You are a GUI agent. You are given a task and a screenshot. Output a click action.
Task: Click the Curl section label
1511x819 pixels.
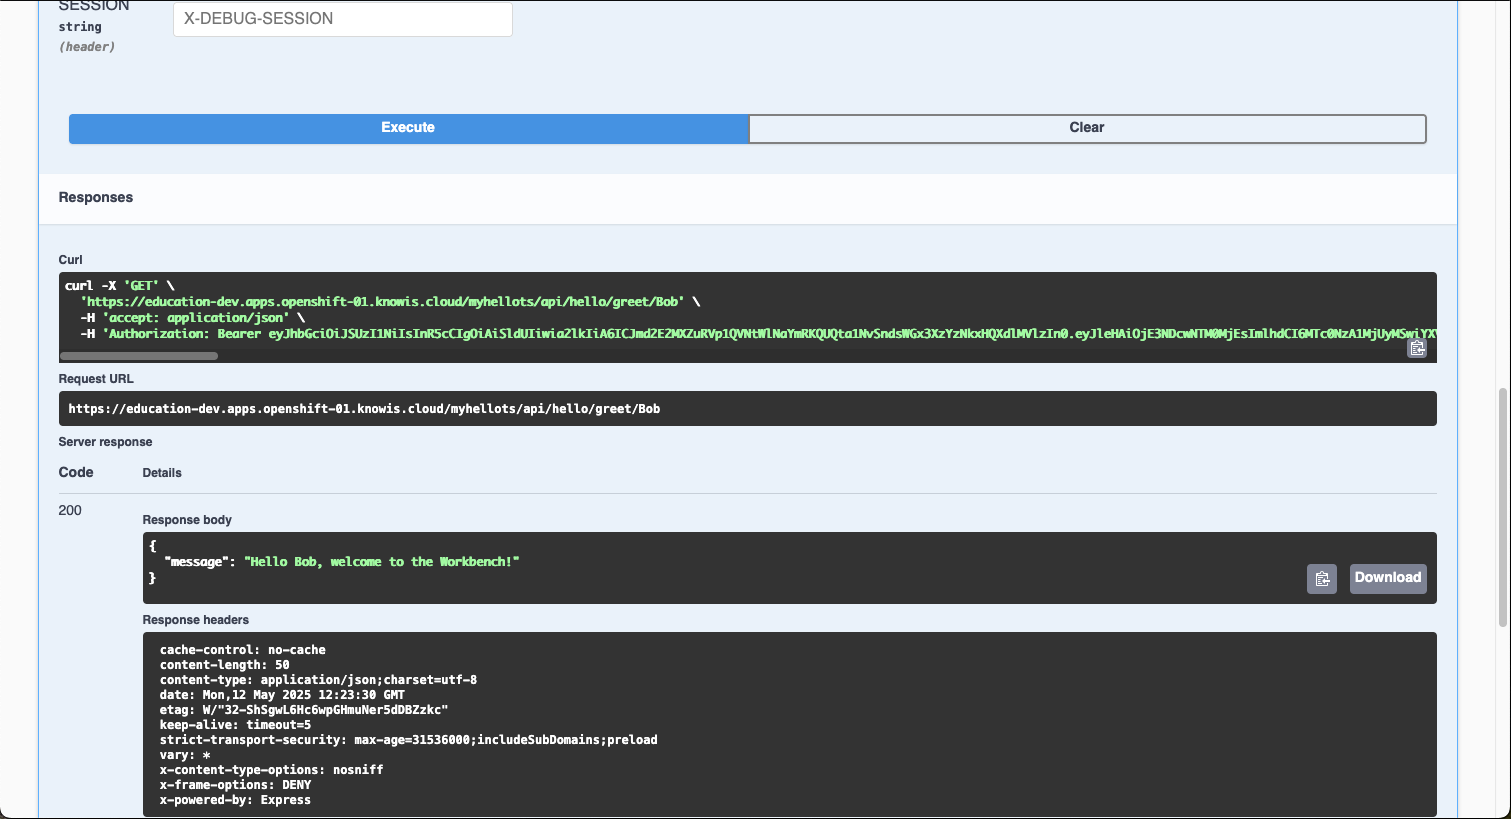tap(69, 259)
